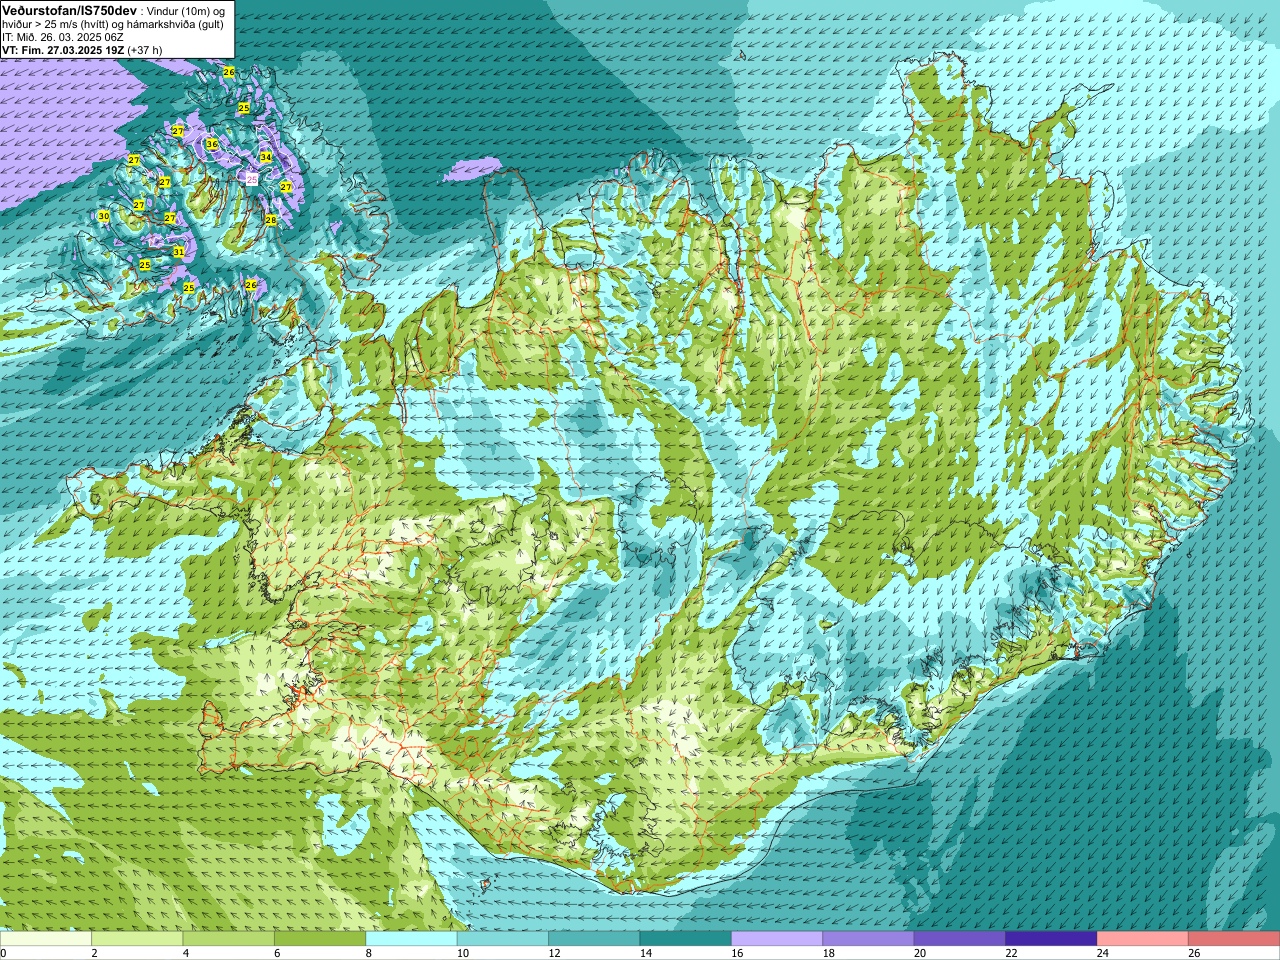Click the violet 20–22 m/s legend swatch
This screenshot has width=1280, height=960.
959,938
